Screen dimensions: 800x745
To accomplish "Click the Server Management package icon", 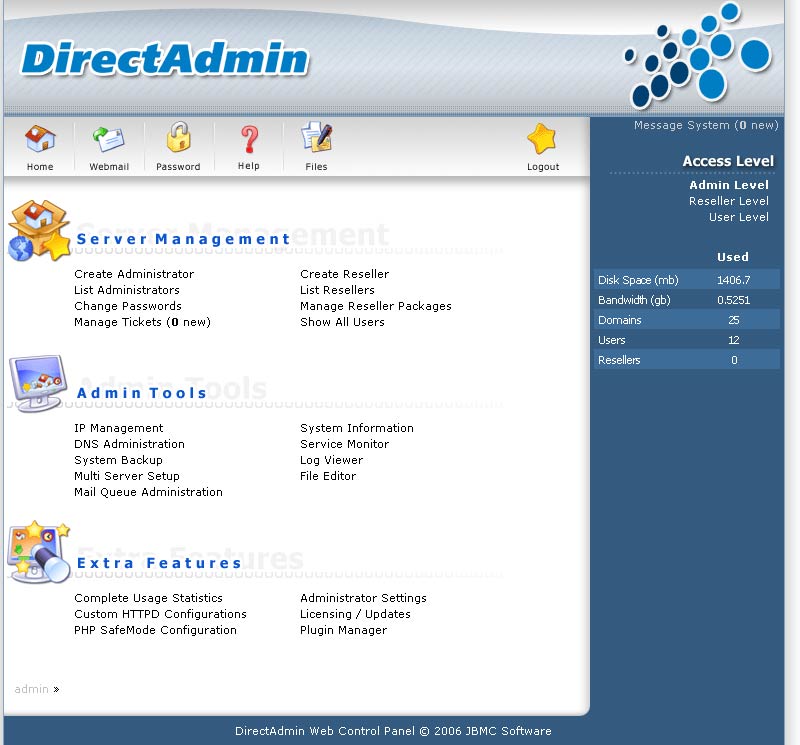I will (x=38, y=230).
